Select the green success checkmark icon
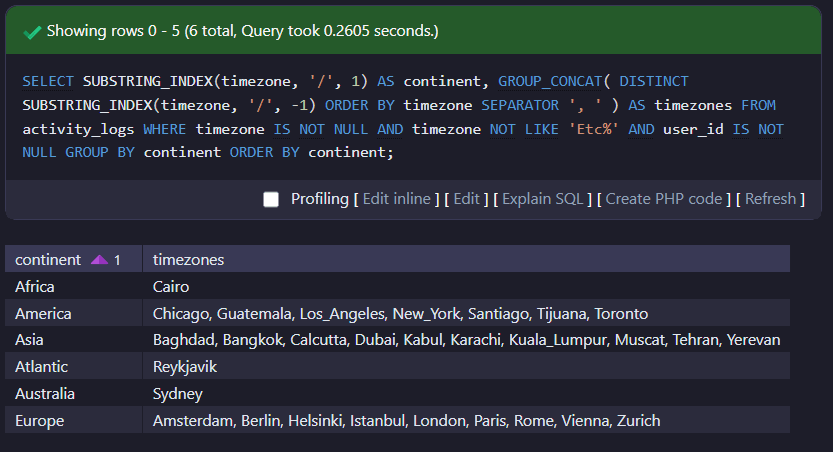833x452 pixels. pyautogui.click(x=32, y=32)
